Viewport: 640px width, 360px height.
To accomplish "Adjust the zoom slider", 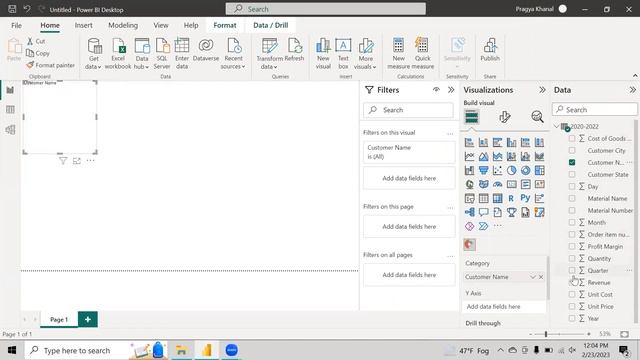I will (x=546, y=334).
